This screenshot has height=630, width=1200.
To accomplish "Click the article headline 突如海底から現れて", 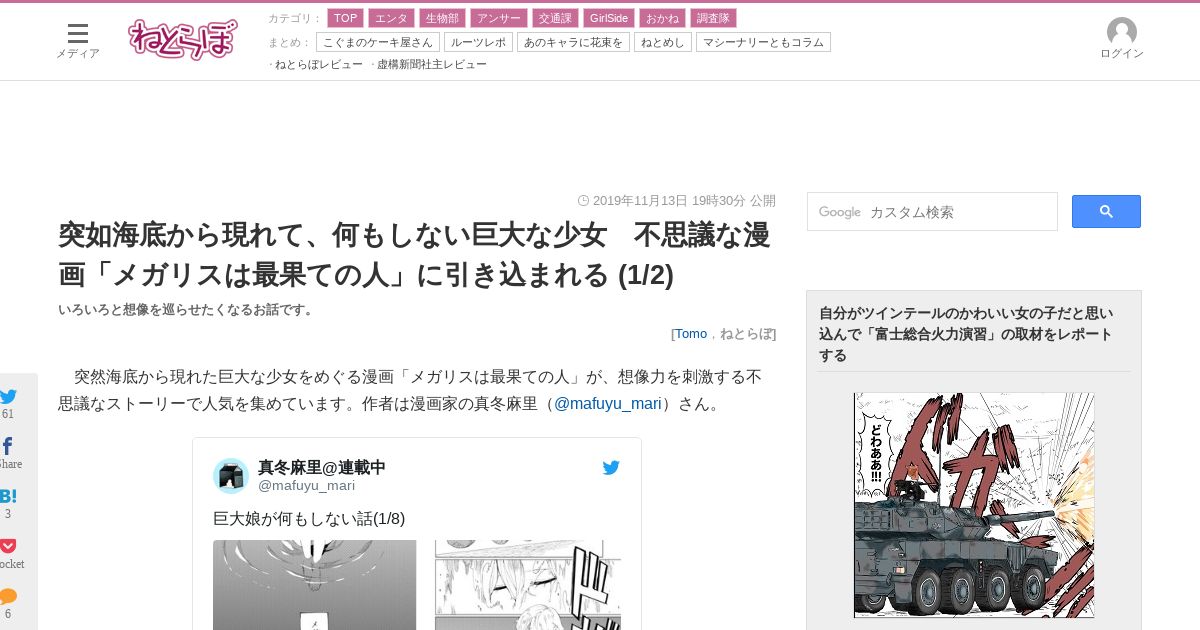I will point(414,254).
